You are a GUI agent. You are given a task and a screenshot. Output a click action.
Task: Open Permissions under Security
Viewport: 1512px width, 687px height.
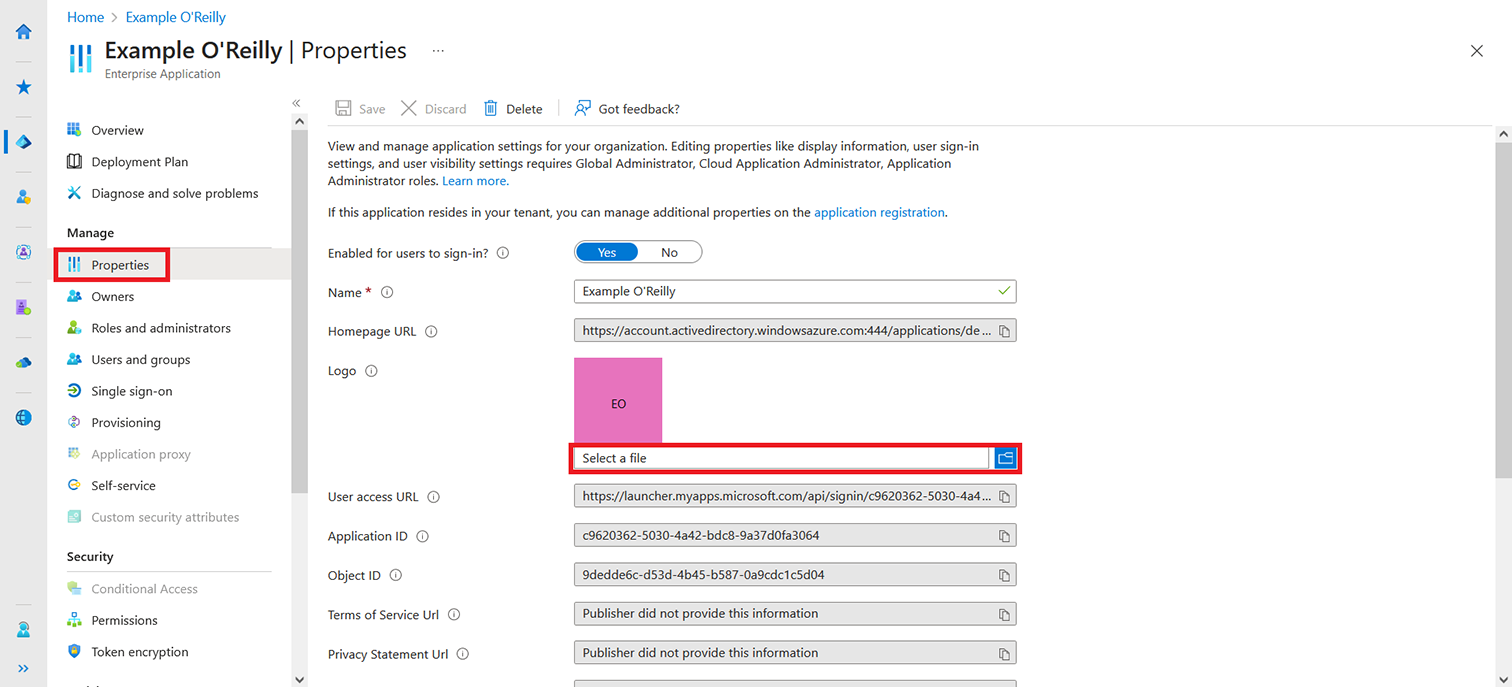pyautogui.click(x=124, y=620)
